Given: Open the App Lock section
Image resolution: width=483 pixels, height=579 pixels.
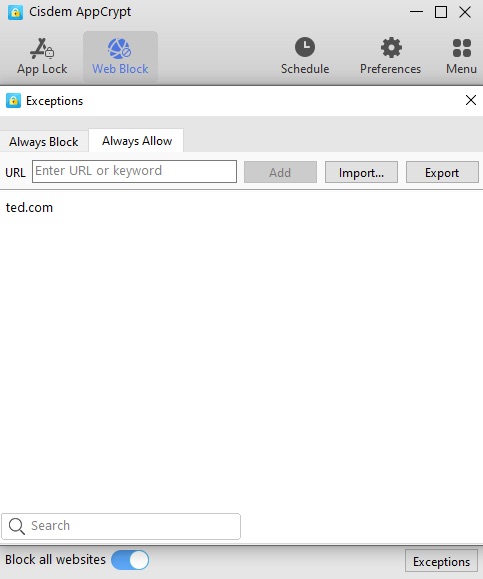Looking at the screenshot, I should (x=42, y=56).
